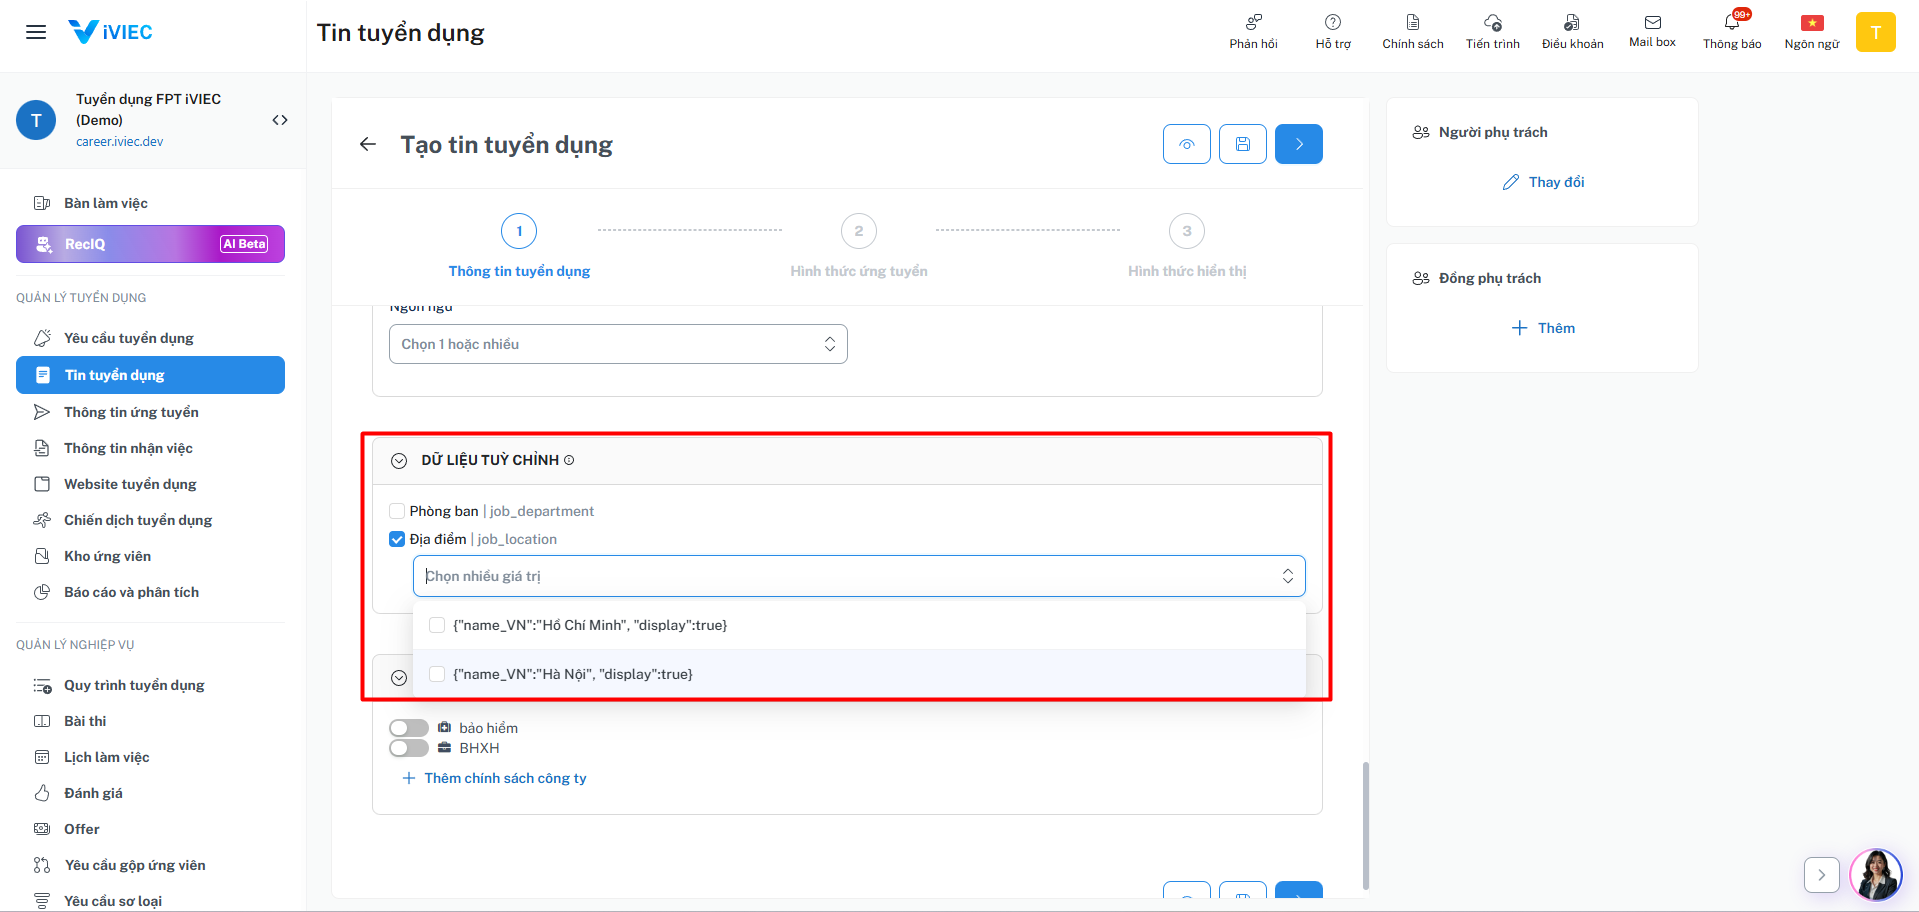Check the Phòng ban checkbox
This screenshot has height=912, width=1919.
(x=397, y=511)
